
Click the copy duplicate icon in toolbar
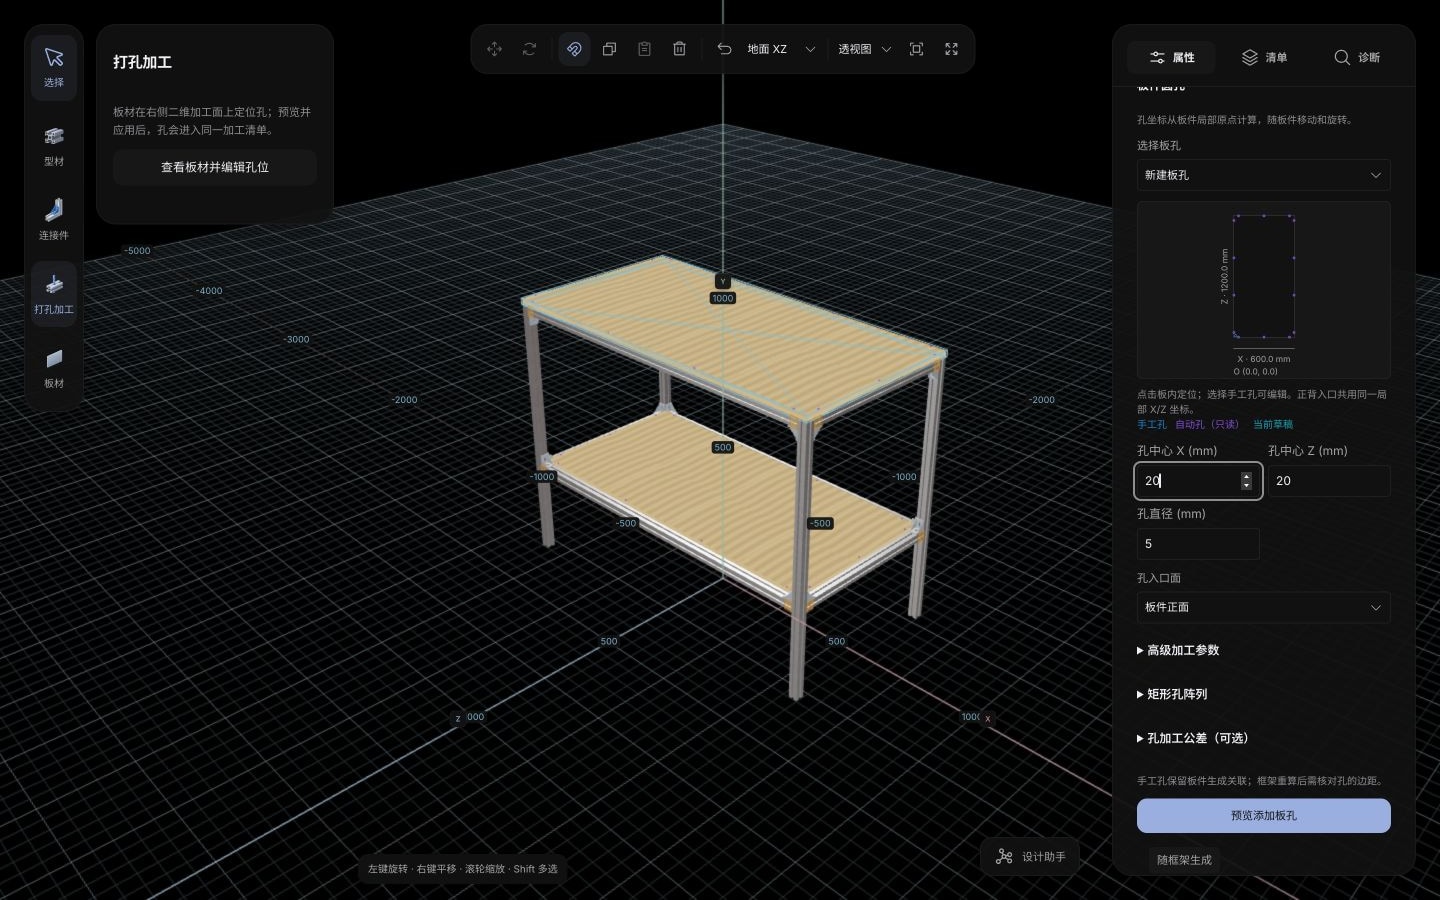[609, 49]
